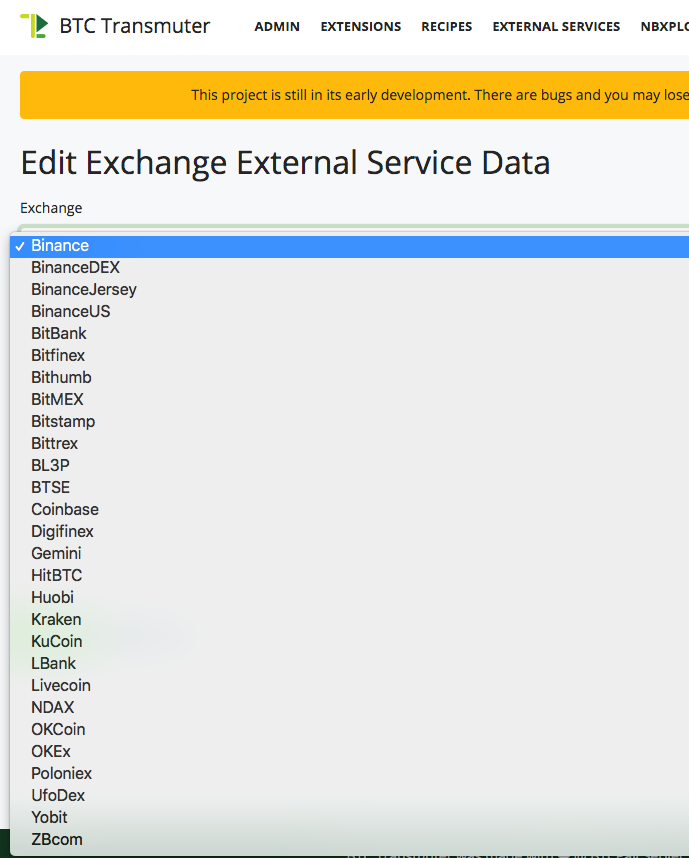
Task: Select the Huobi exchange option
Action: click(x=349, y=598)
